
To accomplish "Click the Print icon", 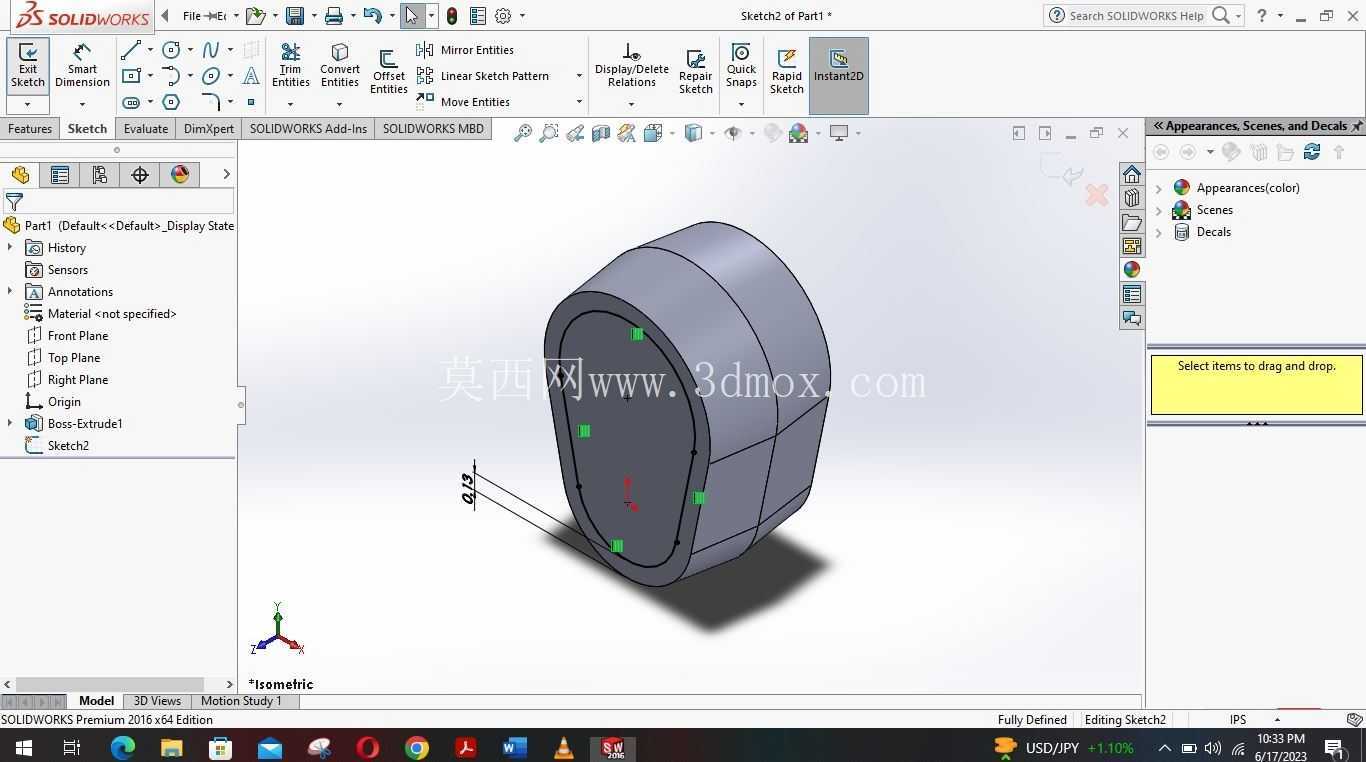I will pos(334,16).
